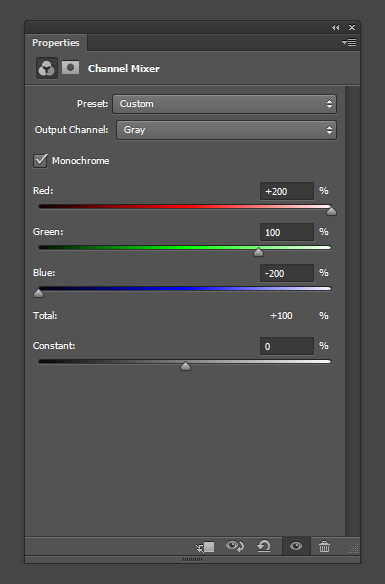Screen dimensions: 385x584
Task: Click the Constant percentage input field
Action: [287, 346]
